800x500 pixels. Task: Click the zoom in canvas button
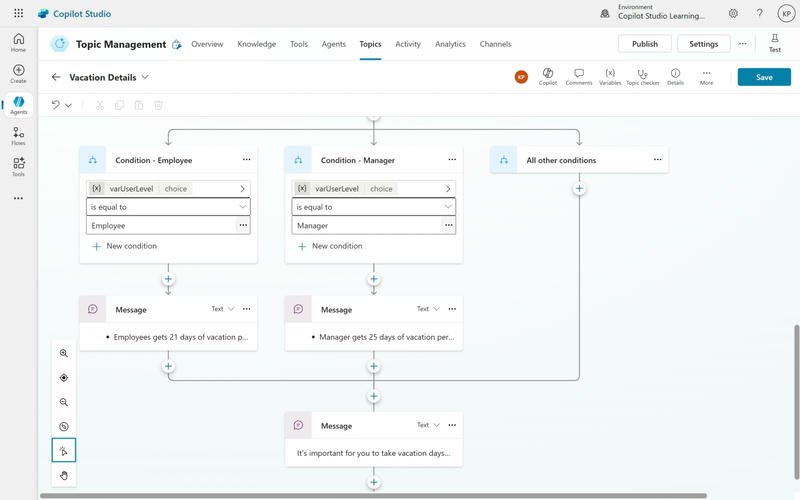click(64, 354)
